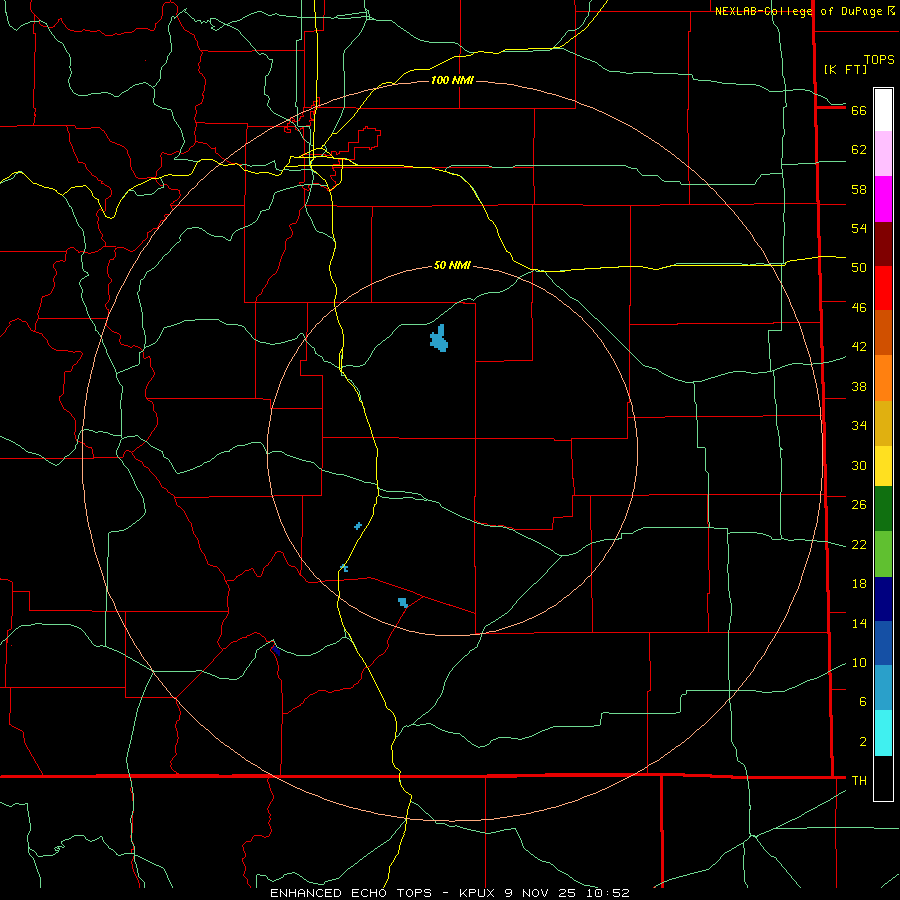The width and height of the screenshot is (900, 900).
Task: Click the "22" legend value
Action: coord(859,545)
